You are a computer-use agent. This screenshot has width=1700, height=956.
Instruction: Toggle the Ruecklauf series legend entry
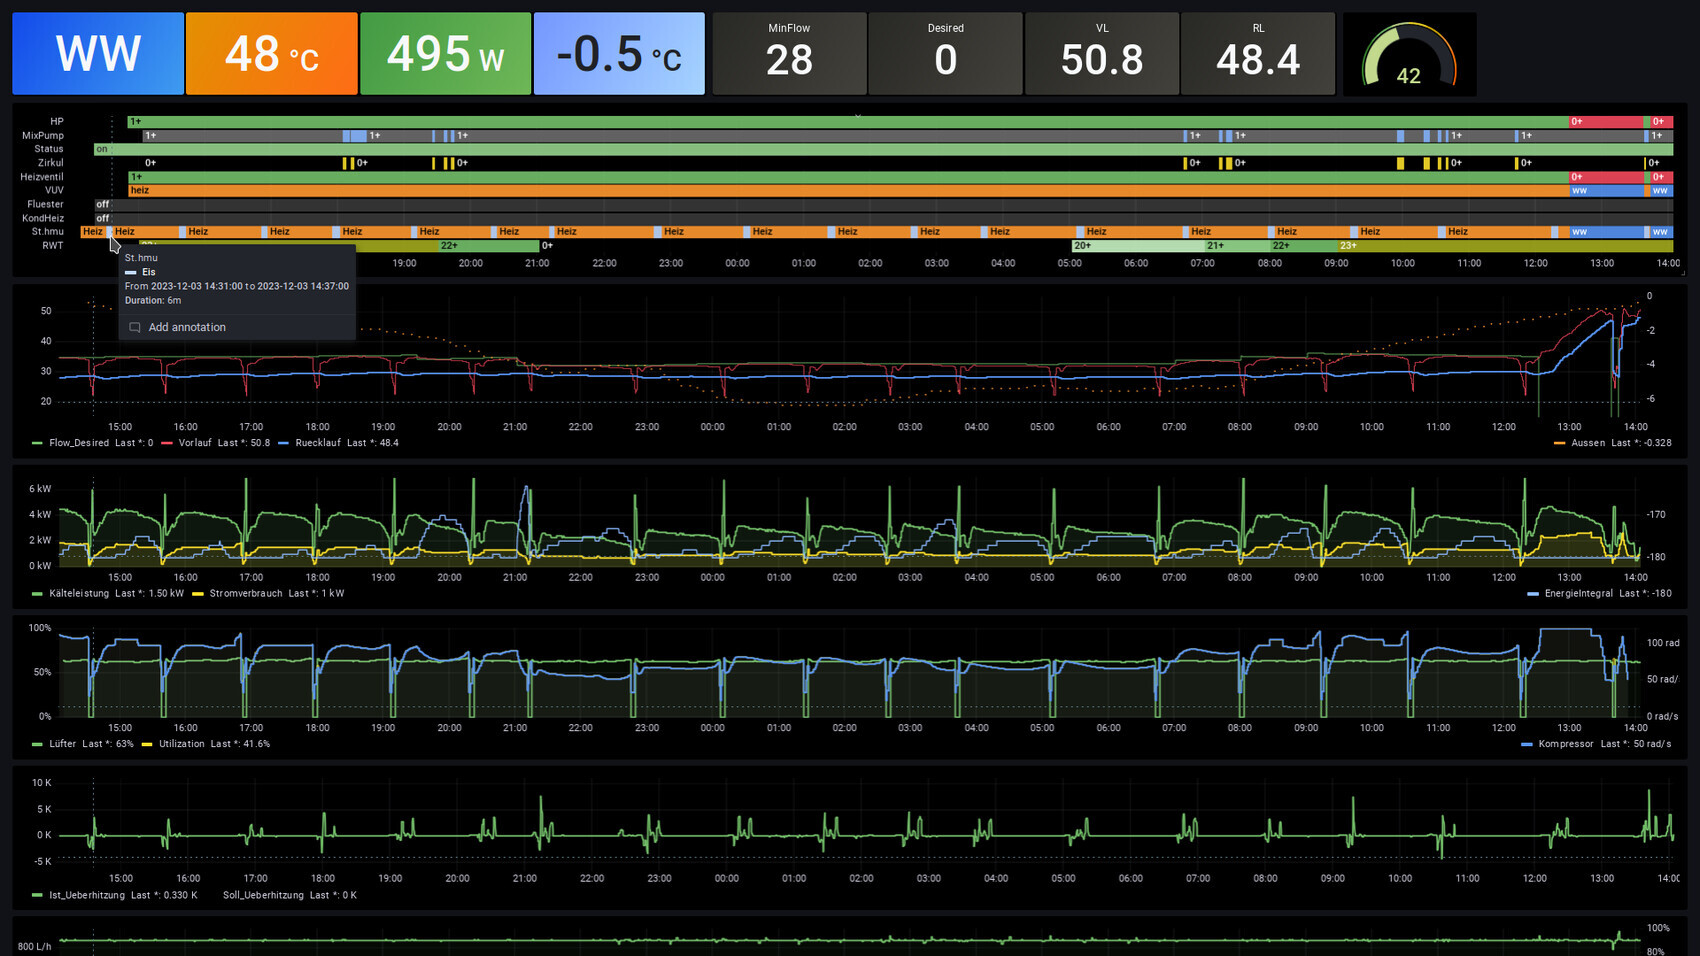(x=317, y=443)
